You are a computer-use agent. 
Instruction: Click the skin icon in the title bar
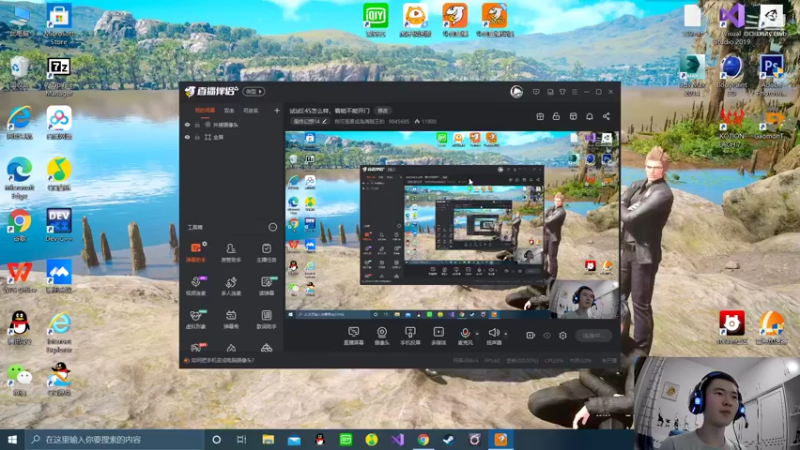562,92
